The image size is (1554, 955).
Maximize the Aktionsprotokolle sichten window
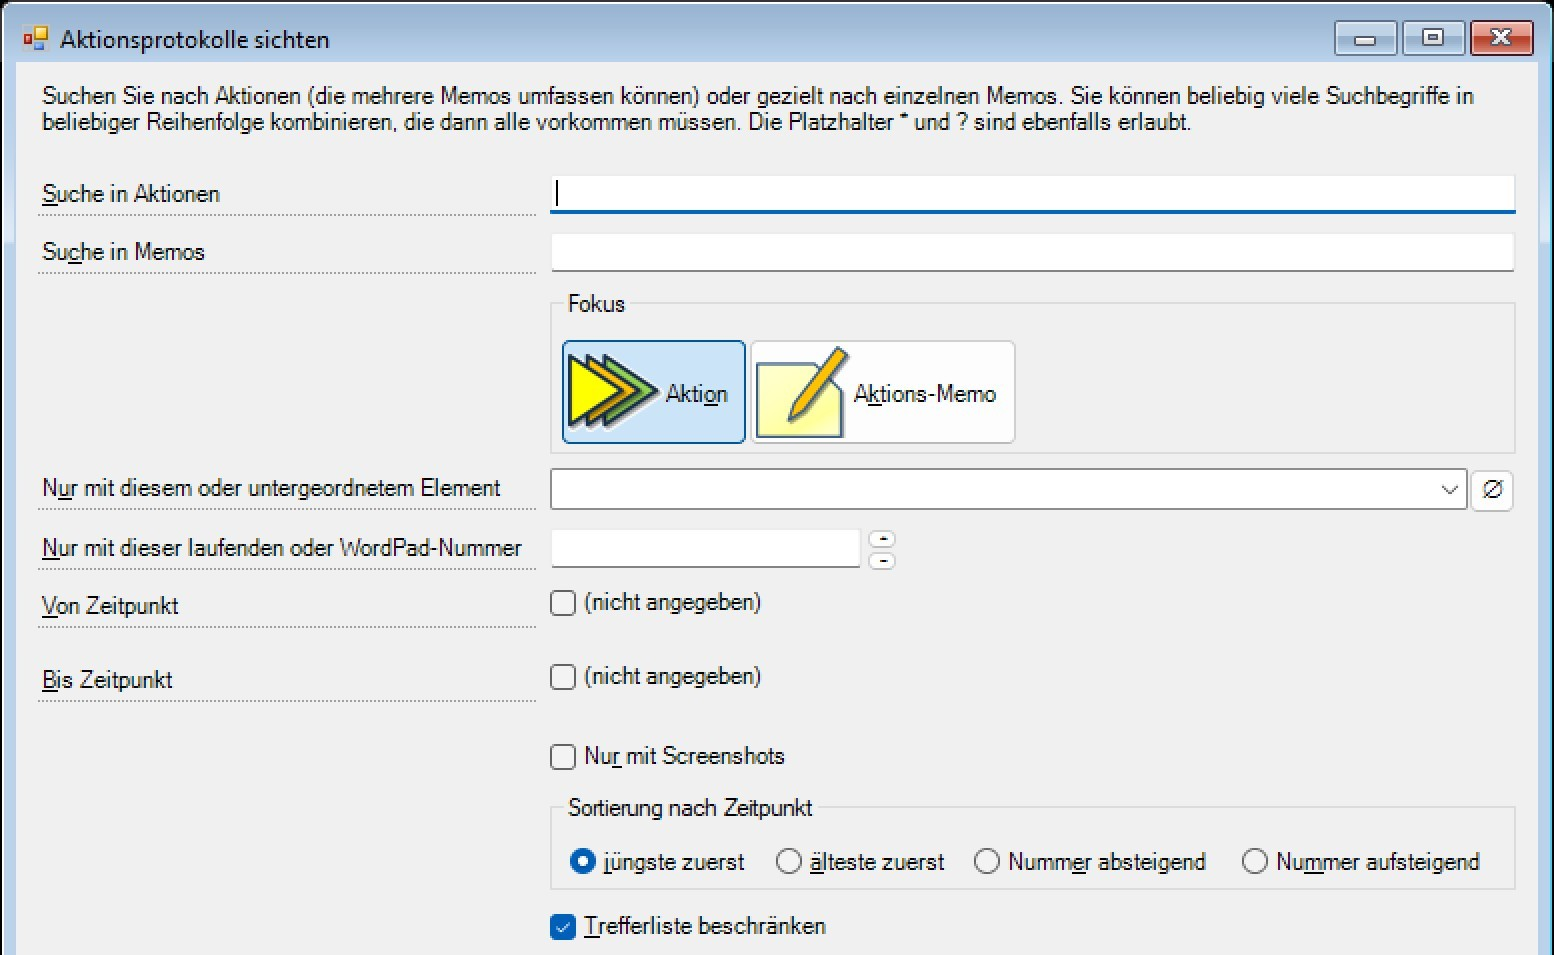tap(1432, 38)
